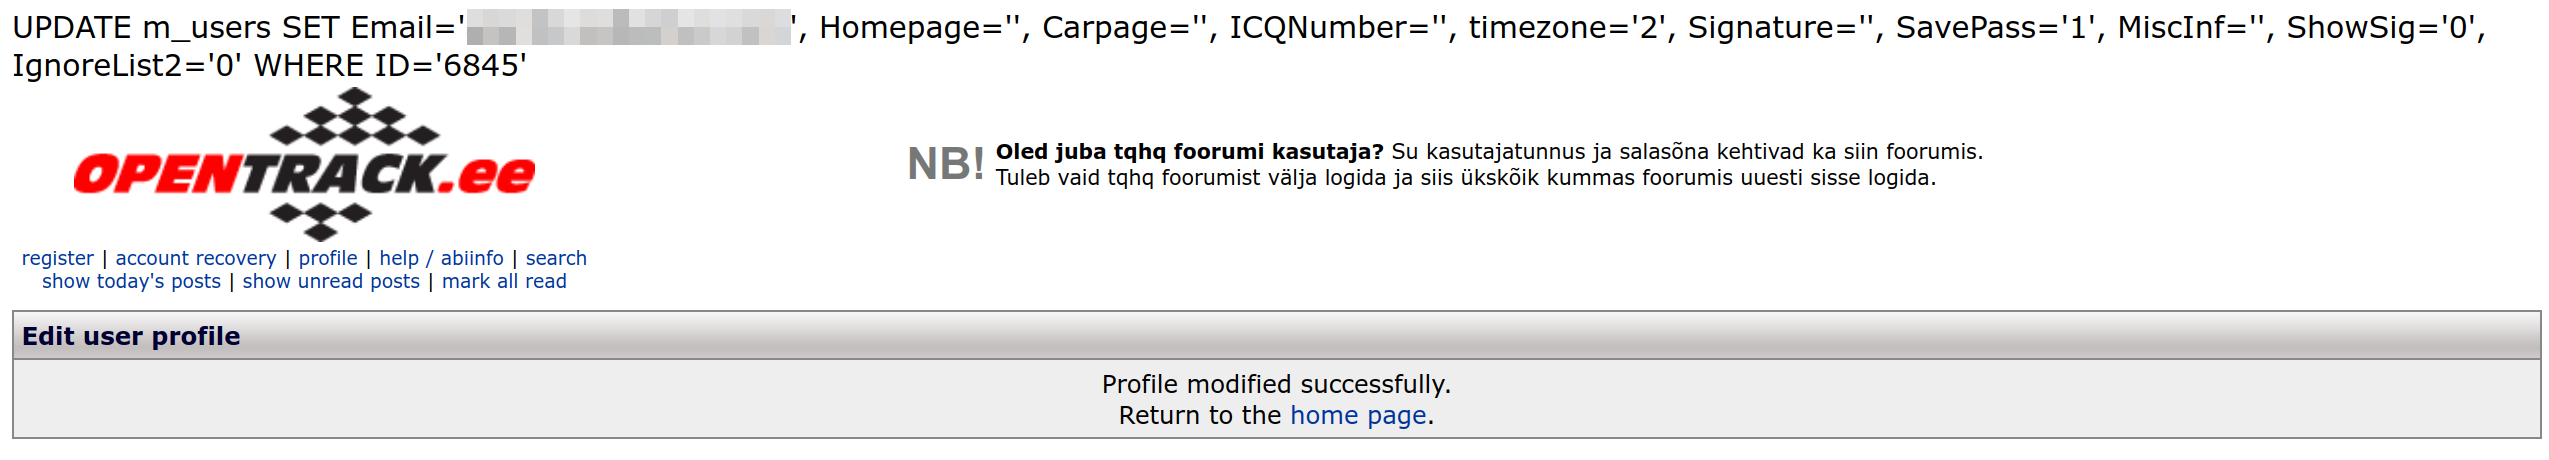The height and width of the screenshot is (460, 2549).
Task: Show unread posts
Action: (331, 281)
